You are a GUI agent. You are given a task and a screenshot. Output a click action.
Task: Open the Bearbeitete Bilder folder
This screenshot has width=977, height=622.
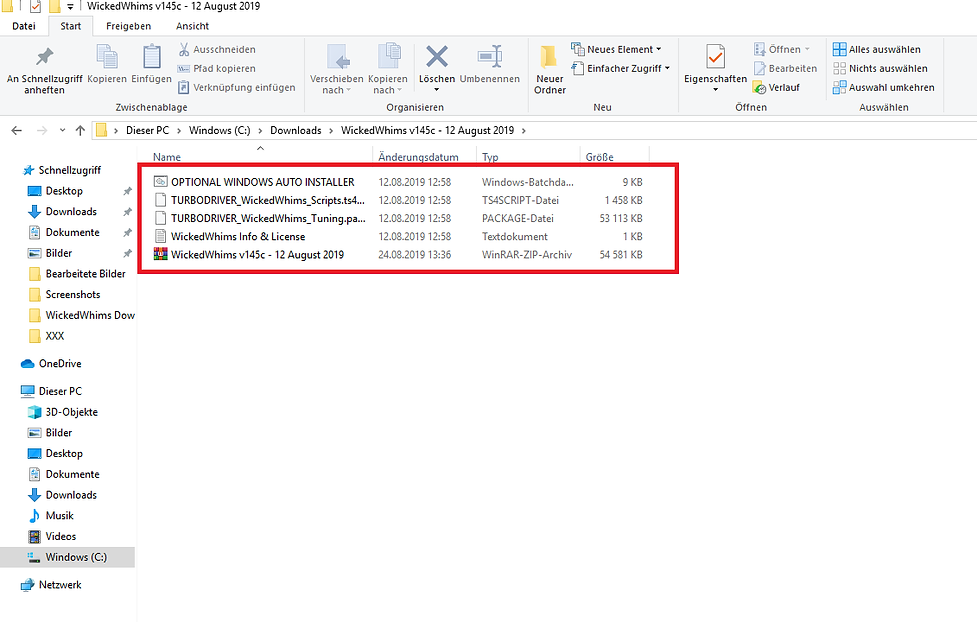[85, 274]
